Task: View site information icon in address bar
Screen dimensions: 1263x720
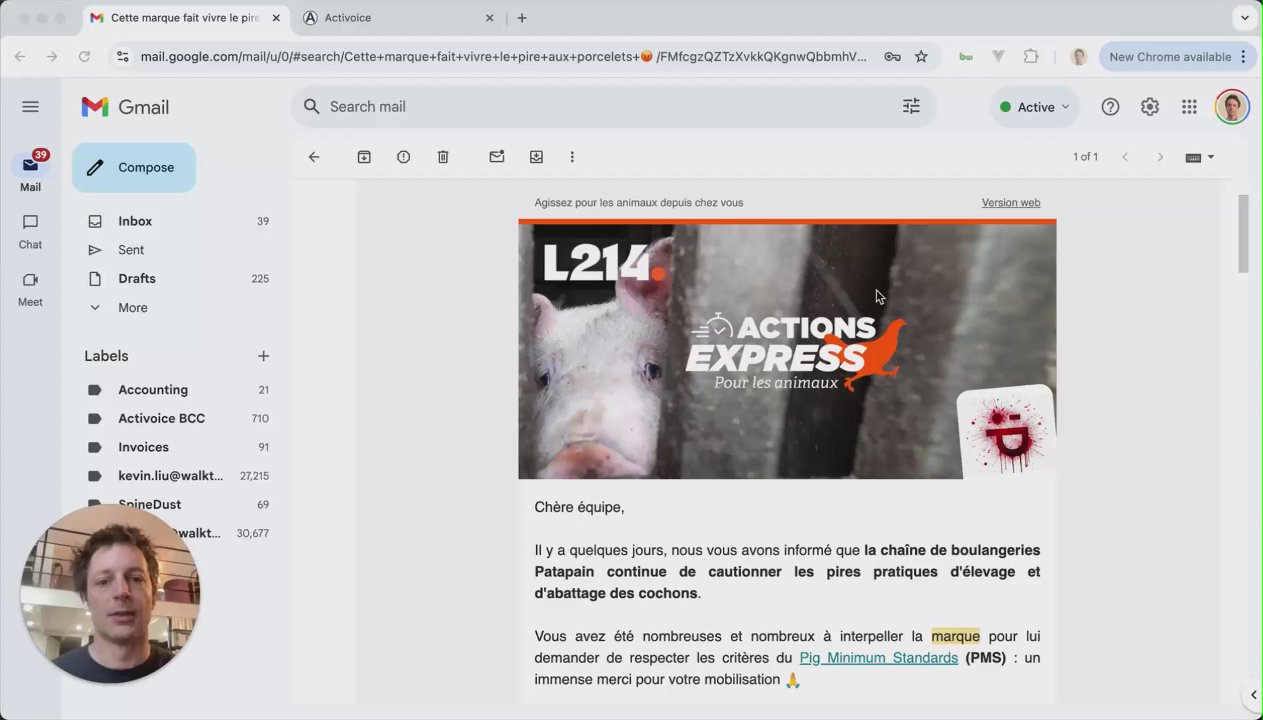Action: pyautogui.click(x=122, y=57)
